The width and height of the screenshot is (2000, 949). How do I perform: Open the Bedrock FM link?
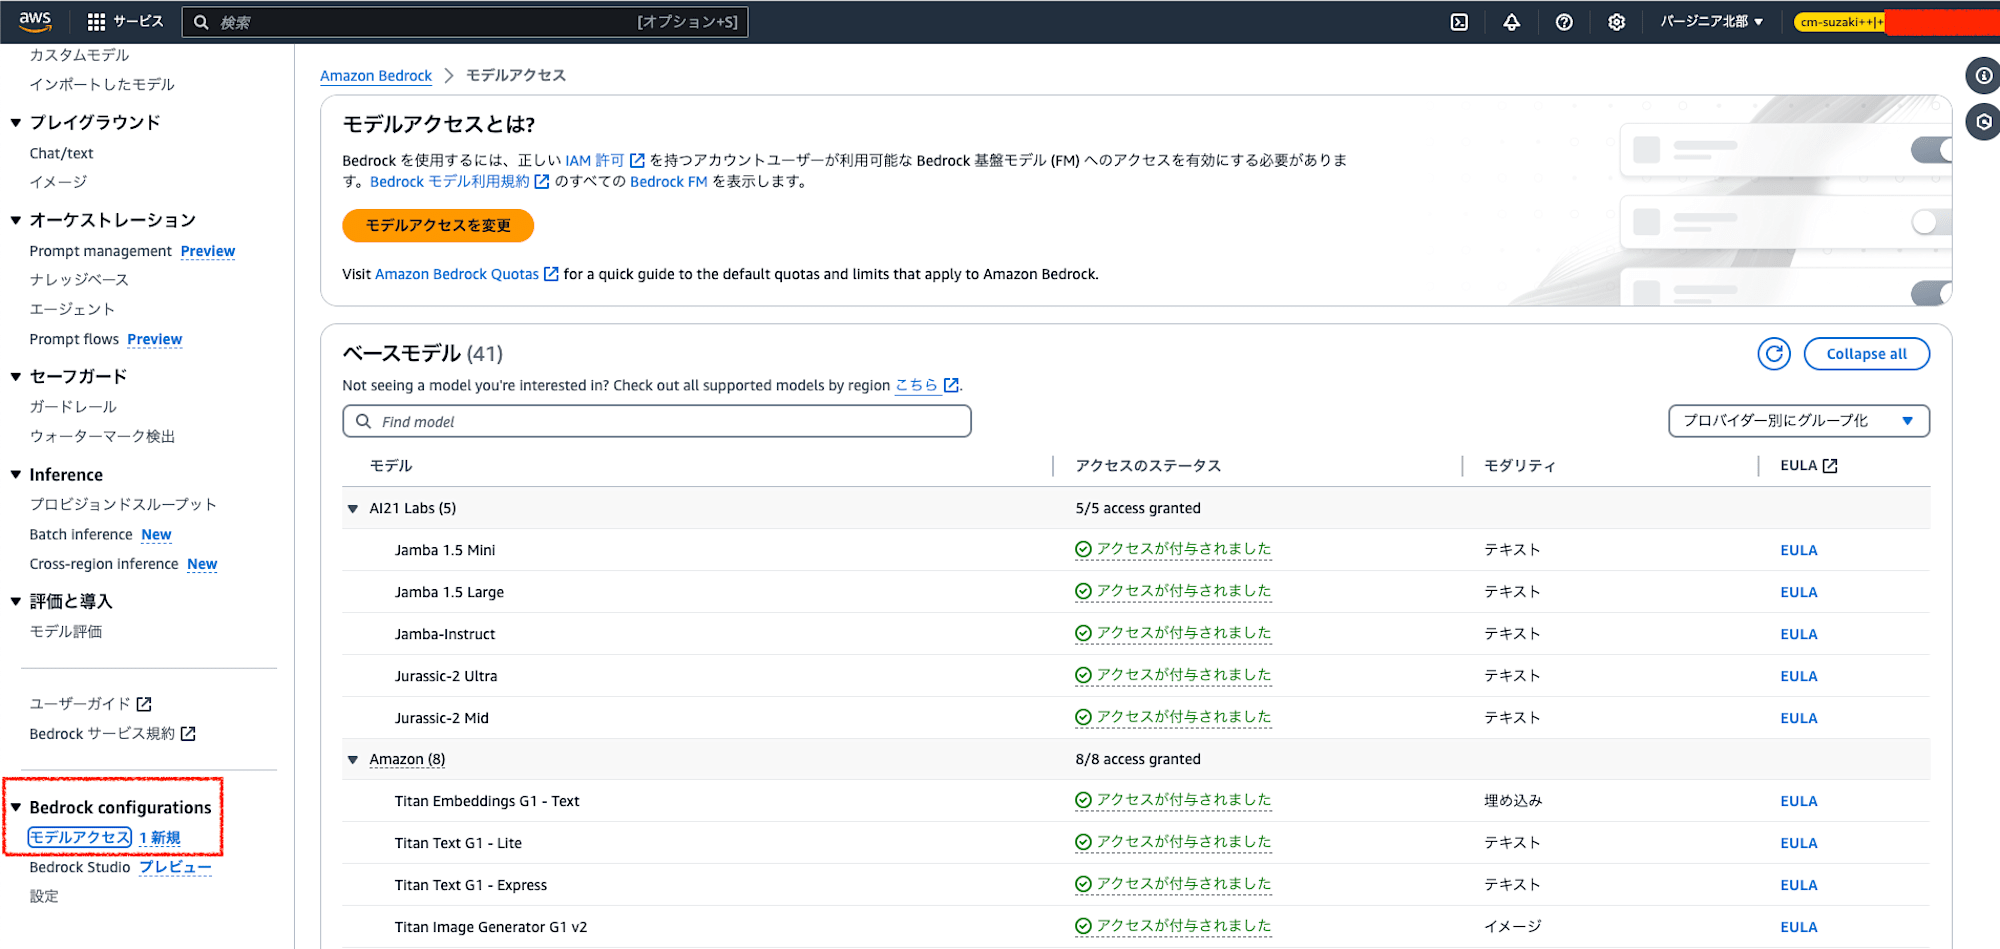669,182
